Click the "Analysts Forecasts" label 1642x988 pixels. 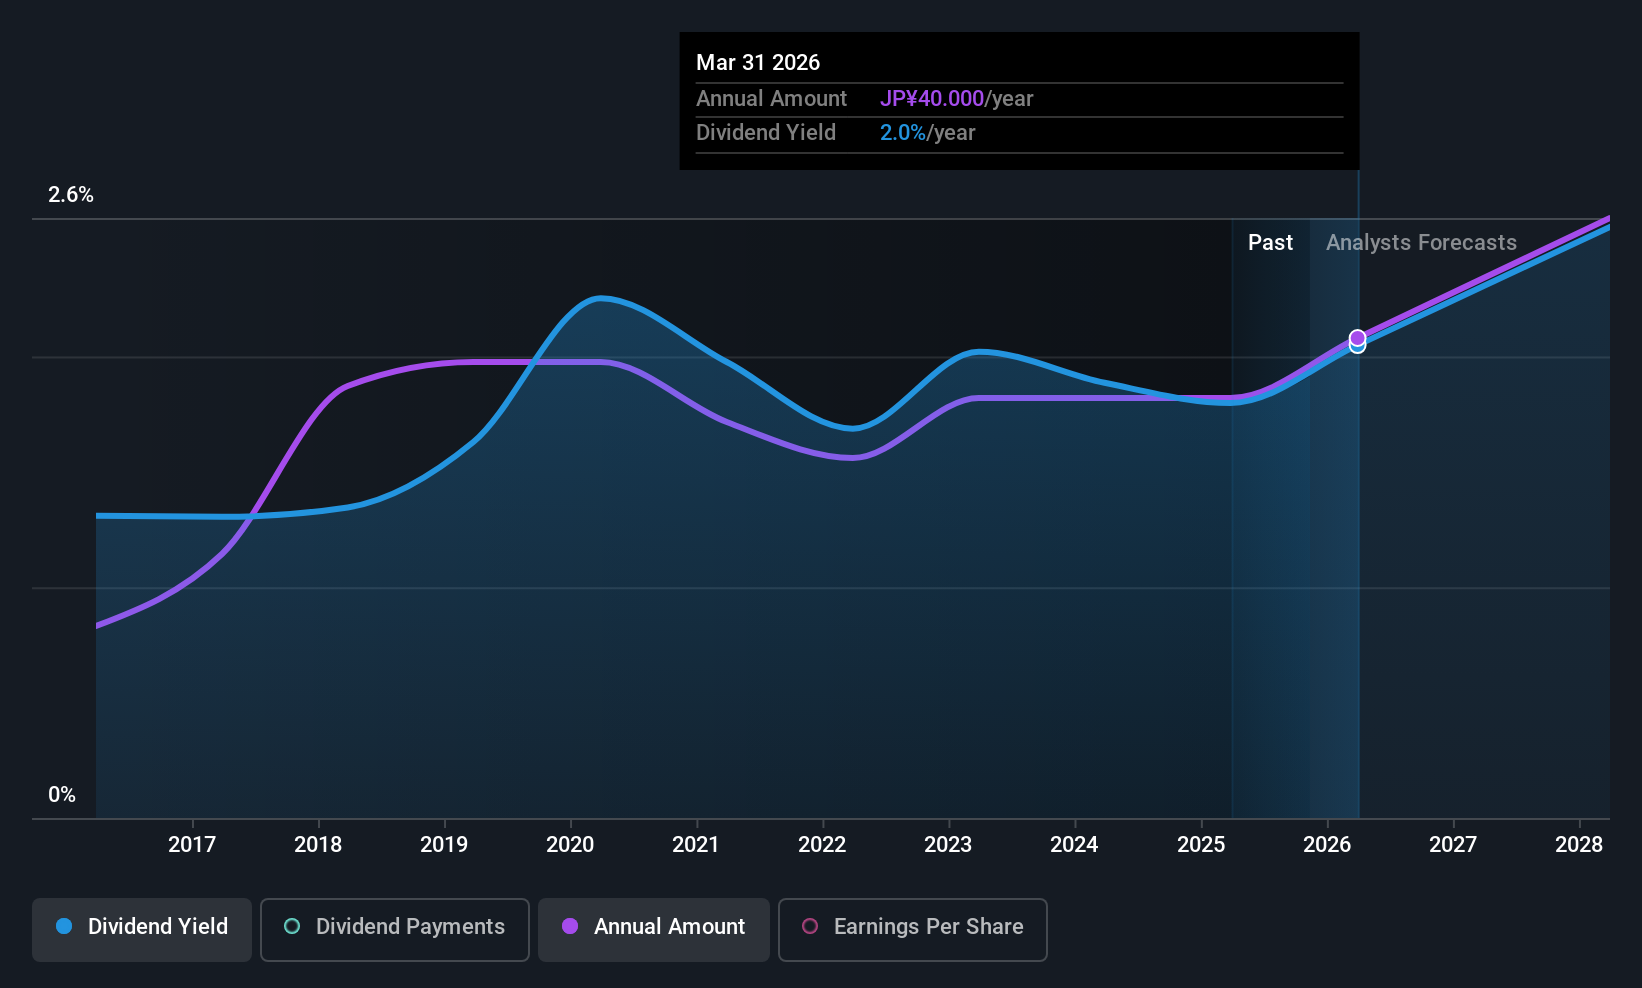pyautogui.click(x=1421, y=243)
